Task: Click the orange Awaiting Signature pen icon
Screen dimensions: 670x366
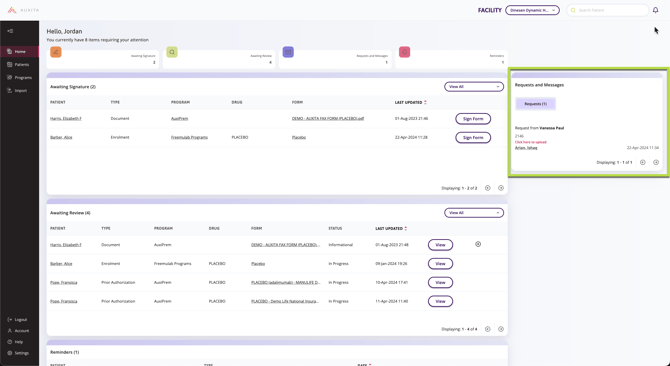Action: (56, 52)
